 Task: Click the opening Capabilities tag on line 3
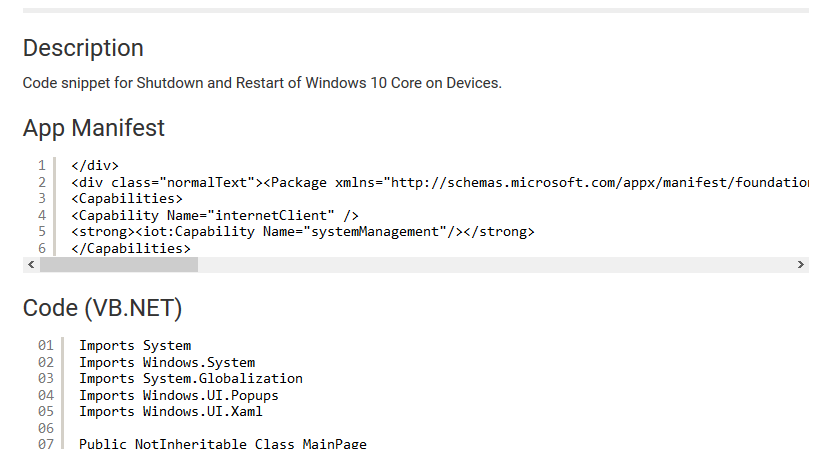click(127, 199)
